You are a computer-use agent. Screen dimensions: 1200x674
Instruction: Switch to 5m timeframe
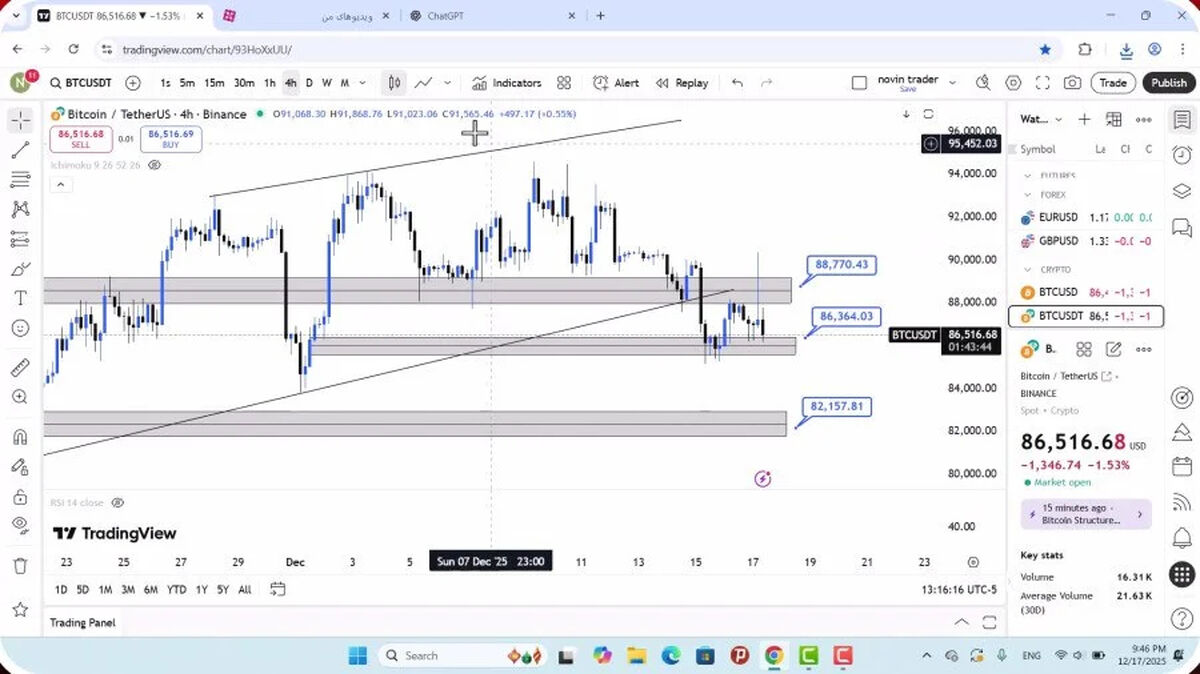point(187,83)
